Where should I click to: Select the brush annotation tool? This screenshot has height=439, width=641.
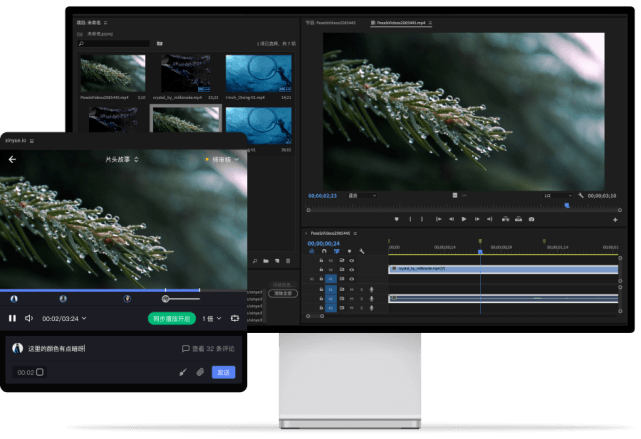pos(182,372)
